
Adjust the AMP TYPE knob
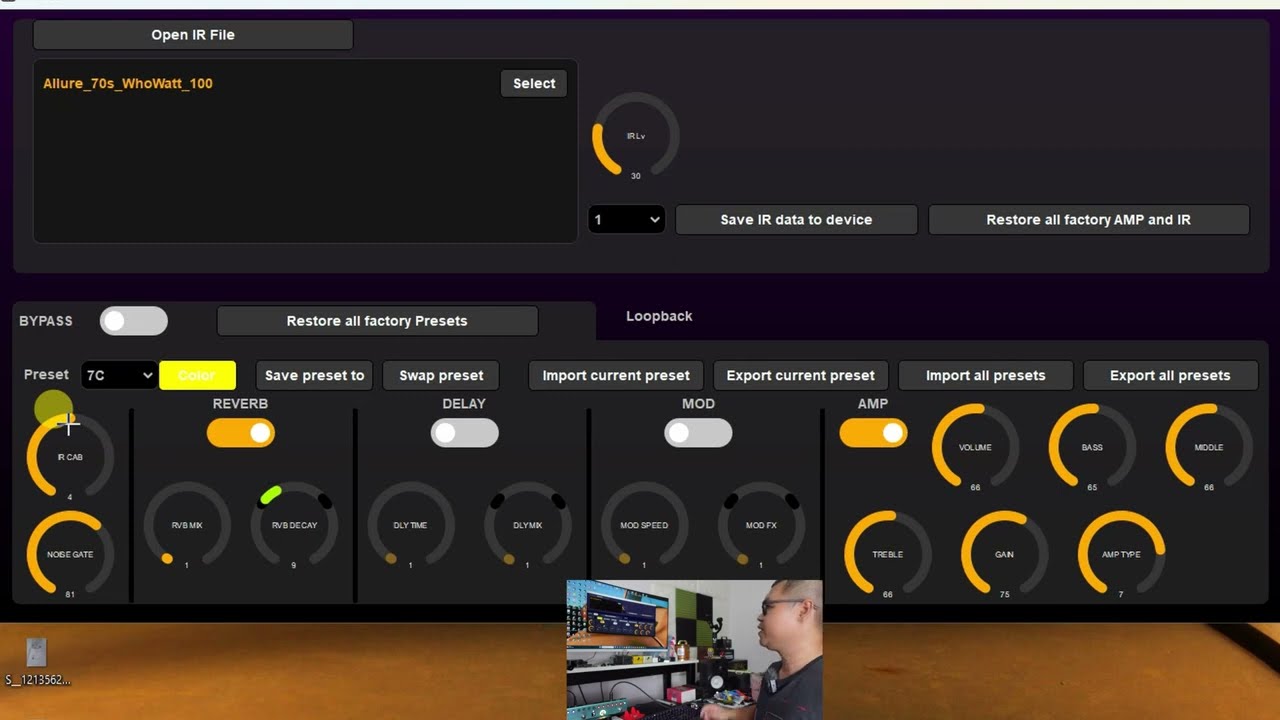pos(1122,554)
